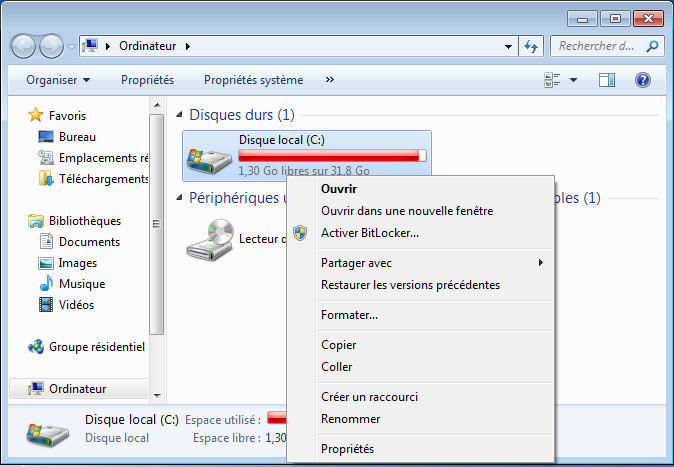The image size is (674, 467).
Task: Collapse the Périphériques group triangle
Action: coord(179,197)
